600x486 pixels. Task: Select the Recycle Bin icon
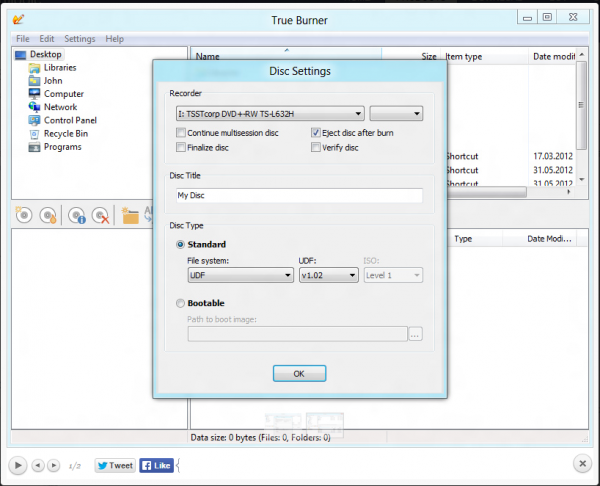pyautogui.click(x=34, y=134)
